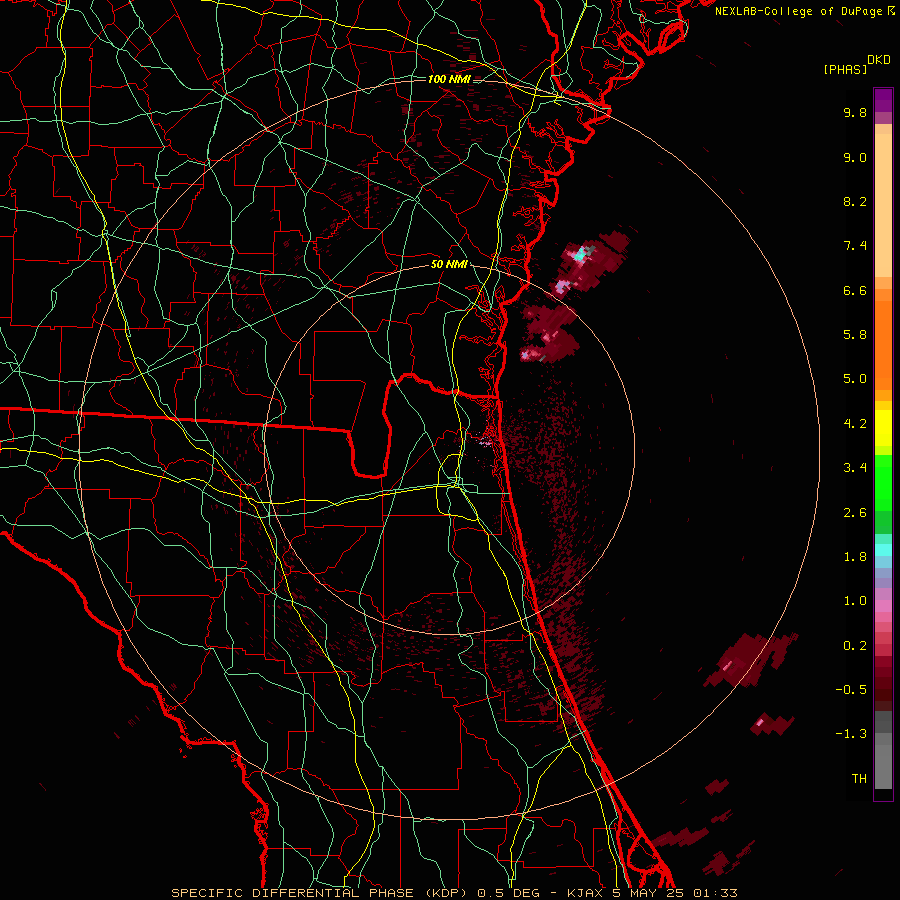The image size is (900, 900).
Task: Select the yellow segment of color bar
Action: (883, 428)
